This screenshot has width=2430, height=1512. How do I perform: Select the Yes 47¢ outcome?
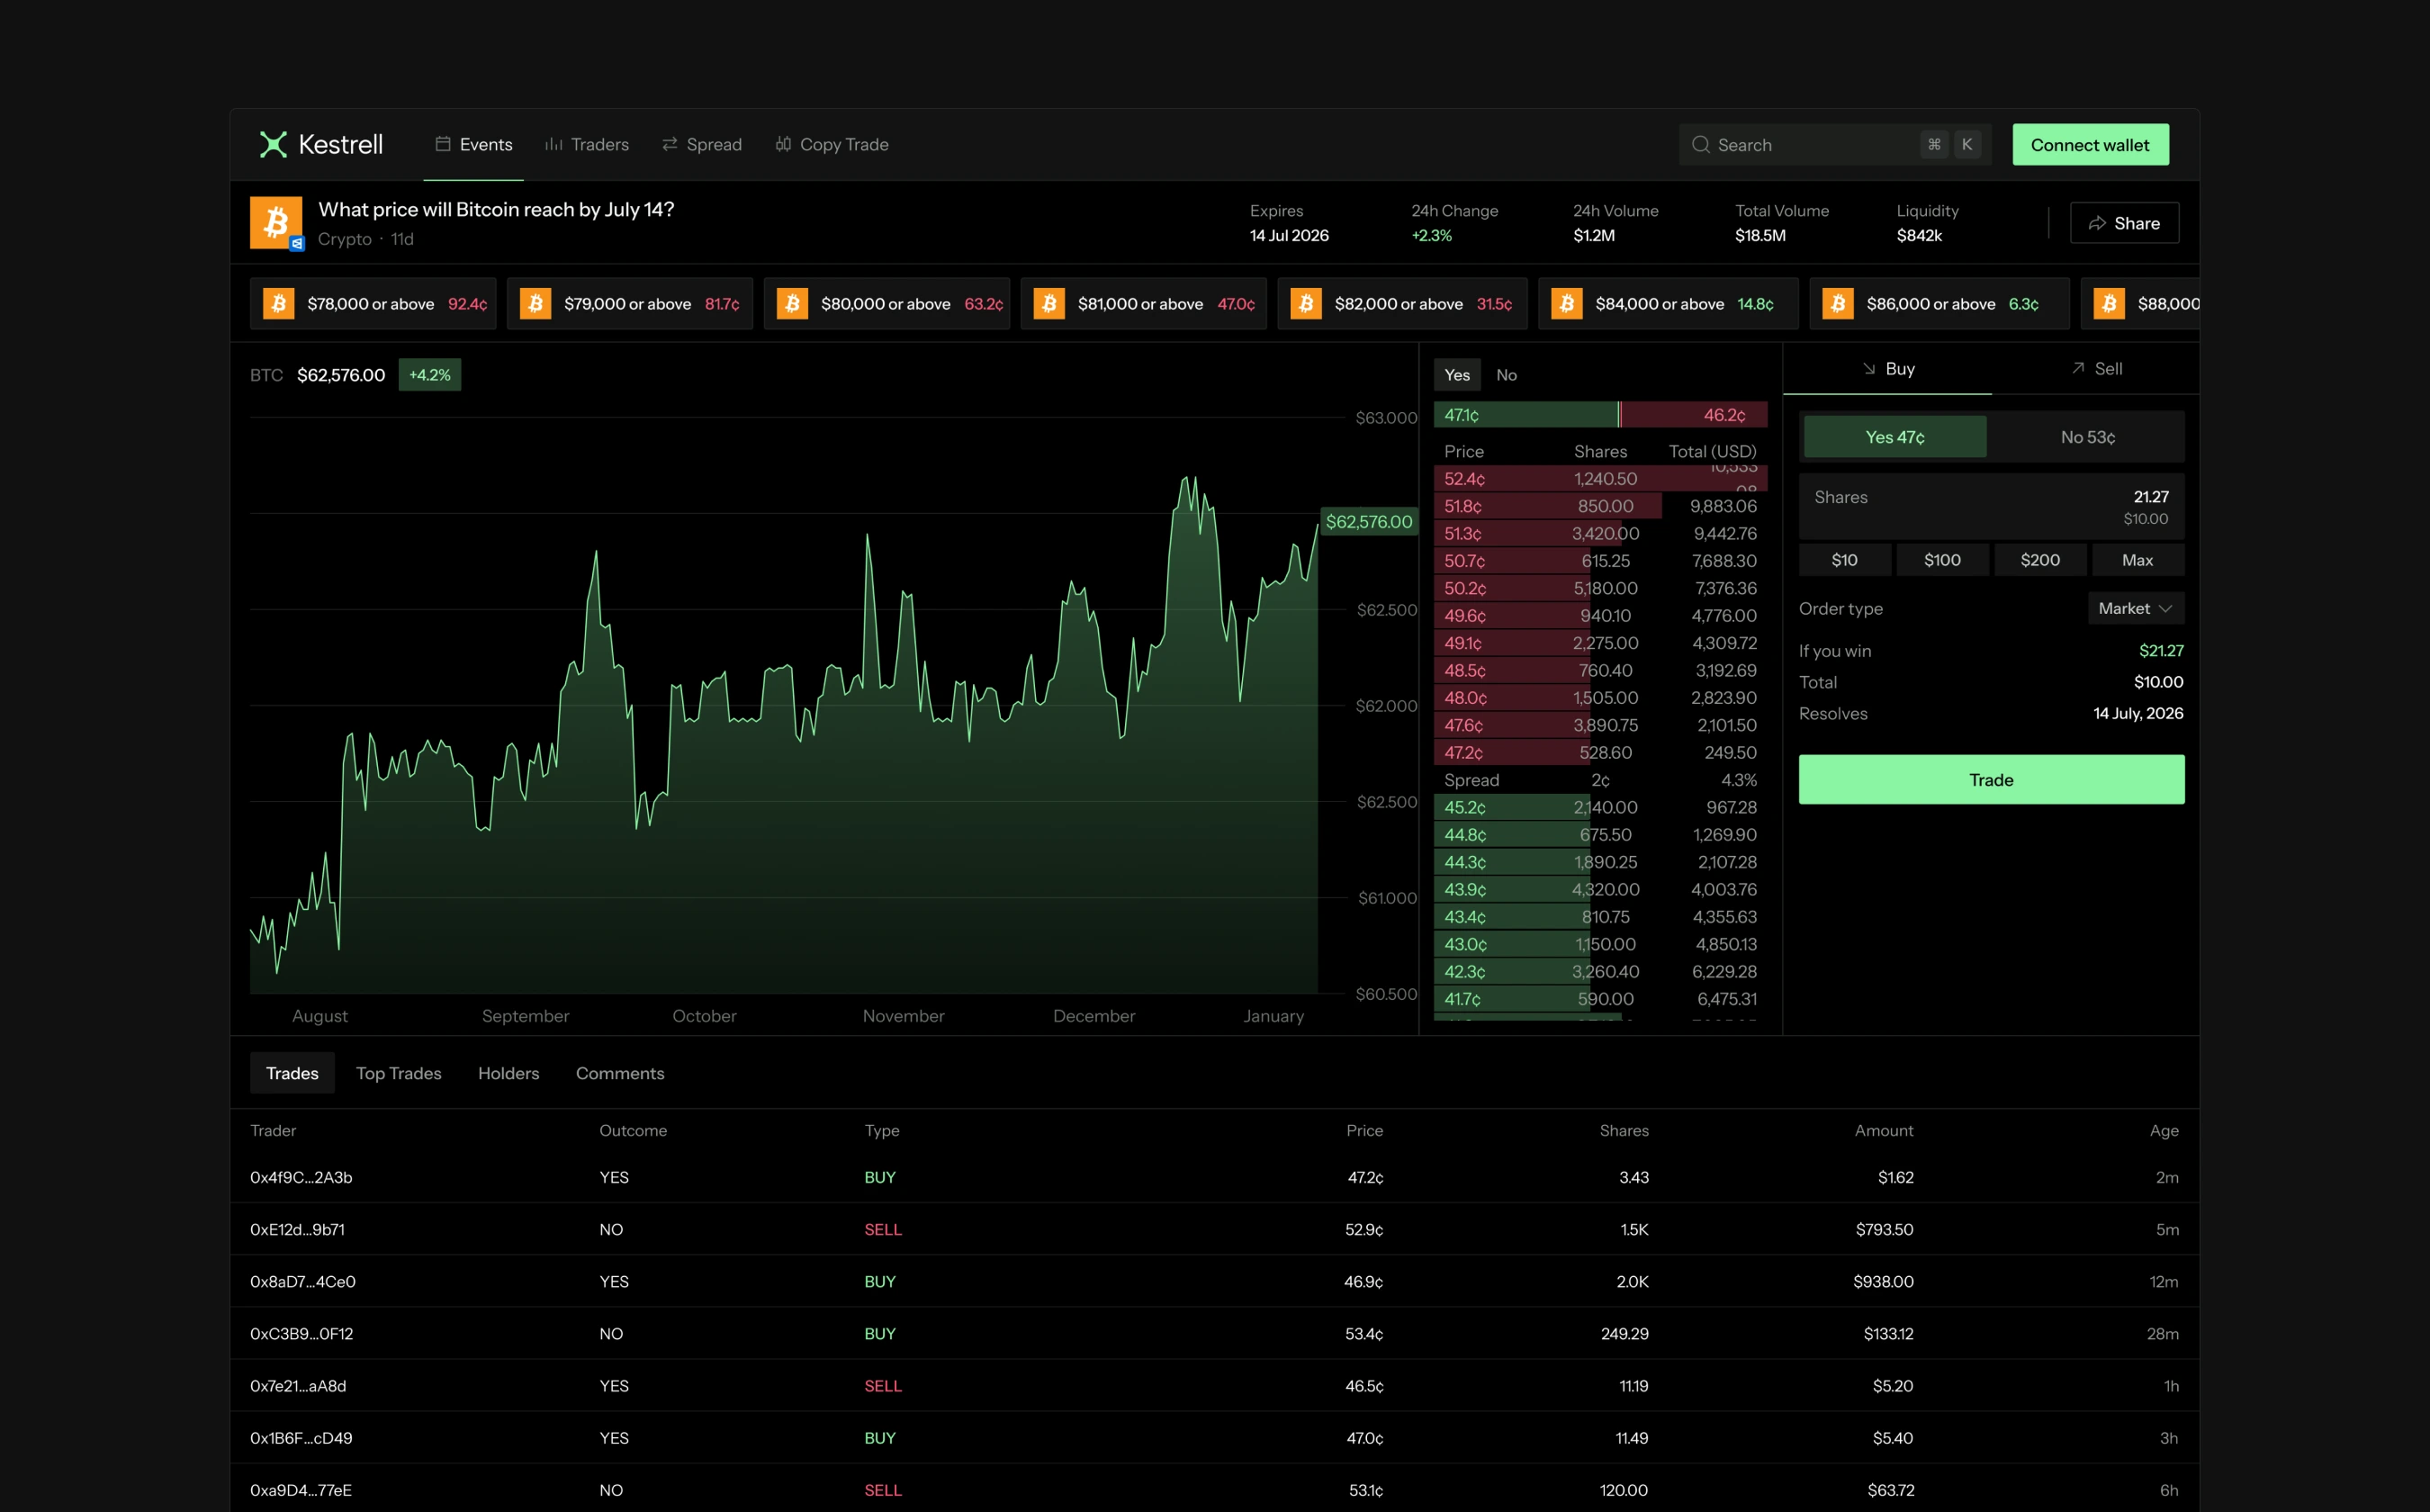pyautogui.click(x=1894, y=437)
